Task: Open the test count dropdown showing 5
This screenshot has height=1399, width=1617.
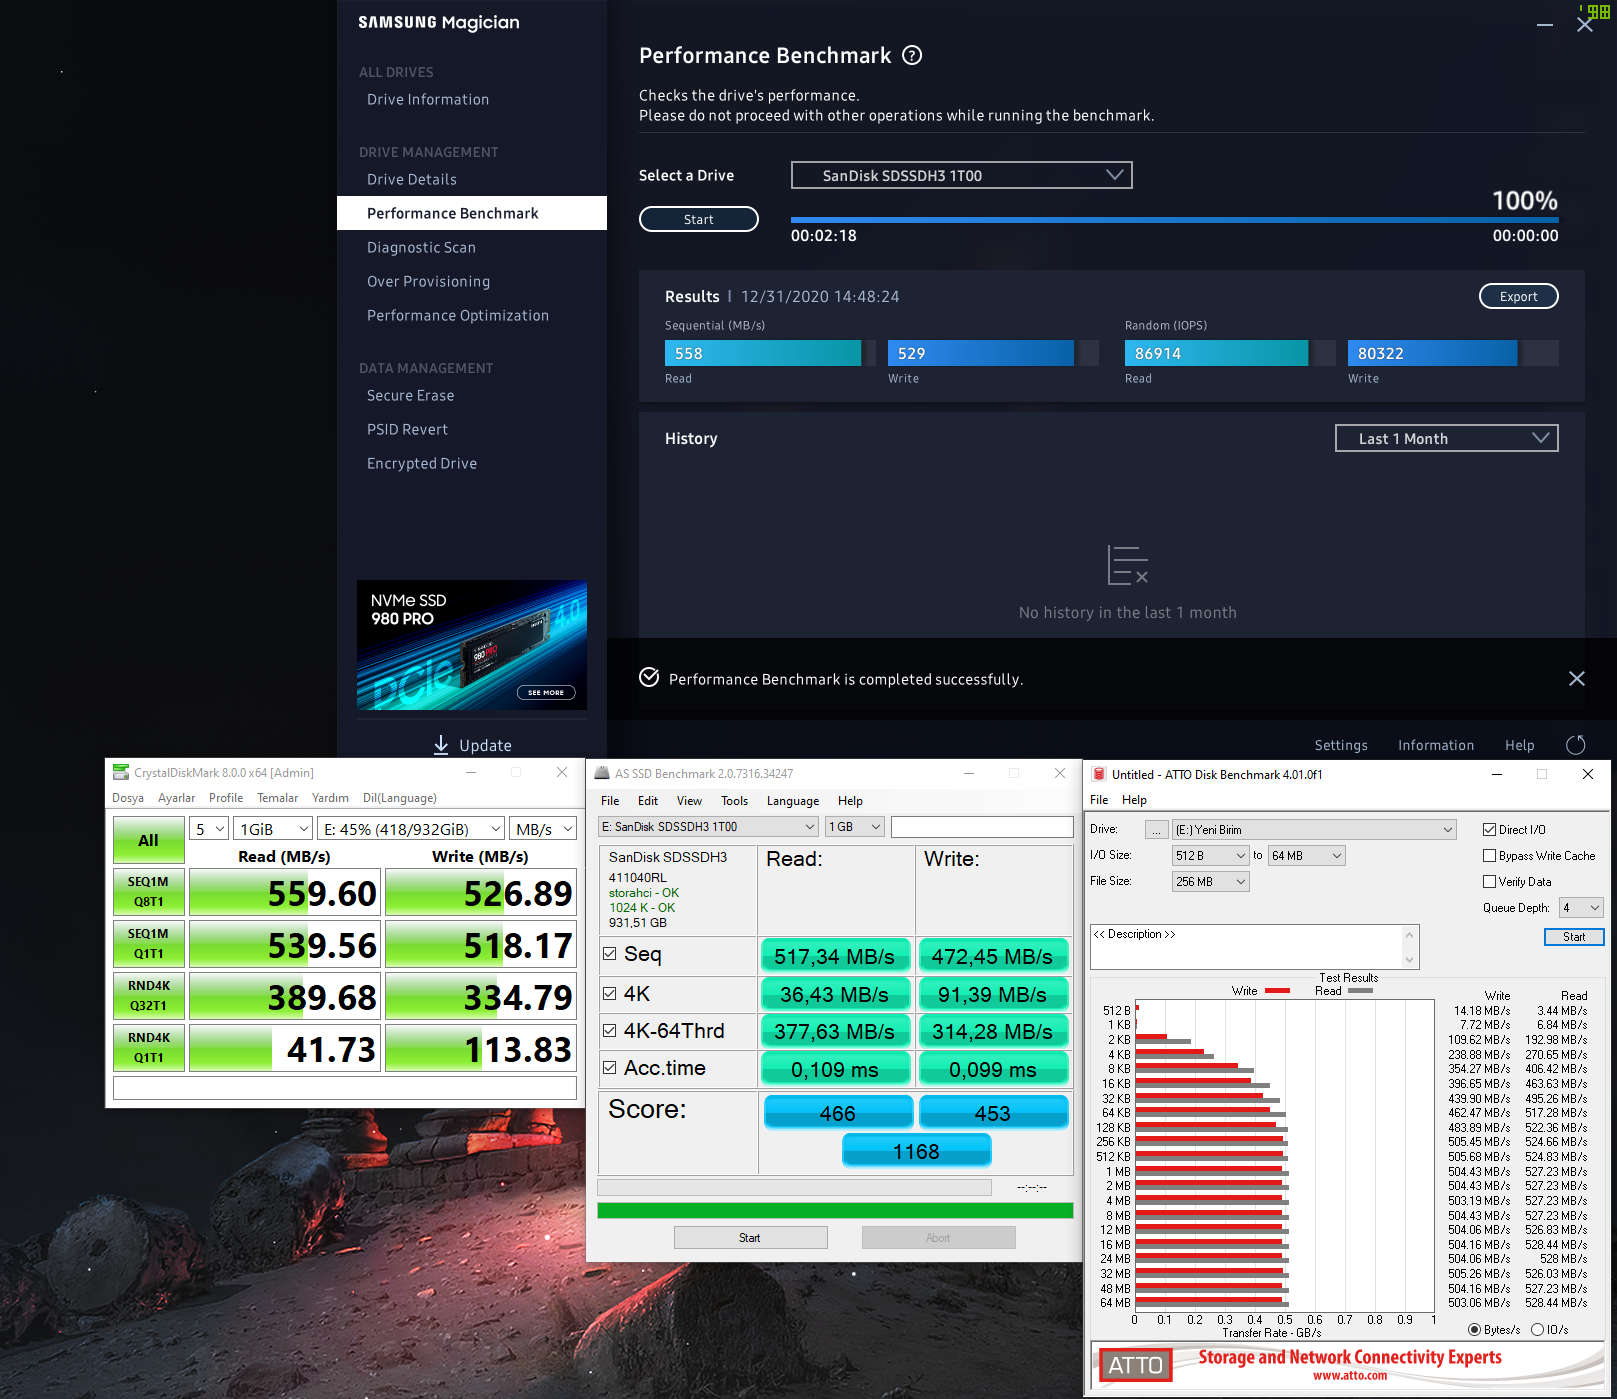Action: pyautogui.click(x=209, y=829)
